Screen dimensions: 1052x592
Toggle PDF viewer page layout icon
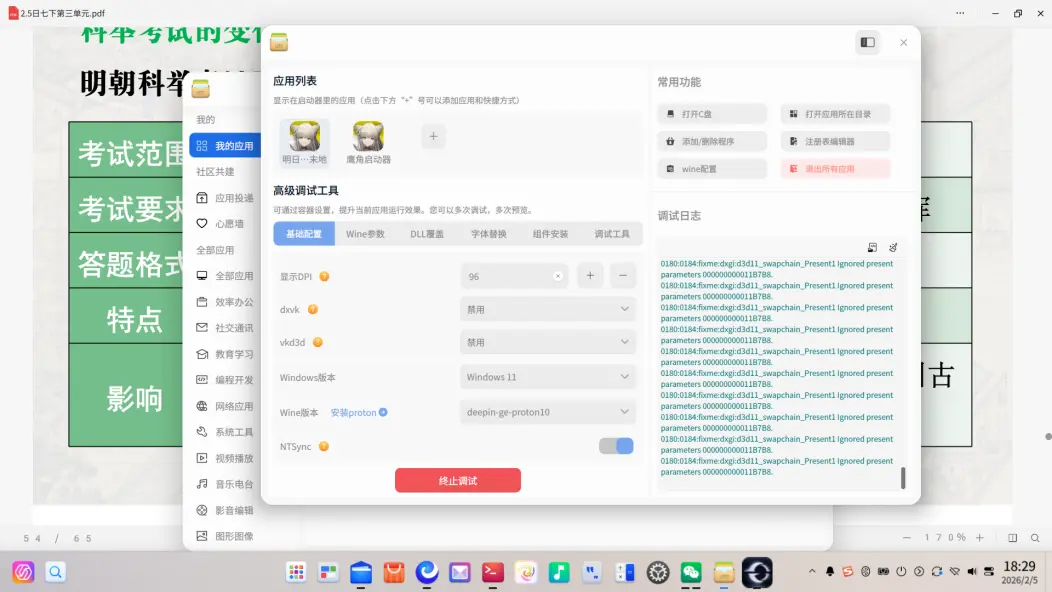click(x=1012, y=538)
